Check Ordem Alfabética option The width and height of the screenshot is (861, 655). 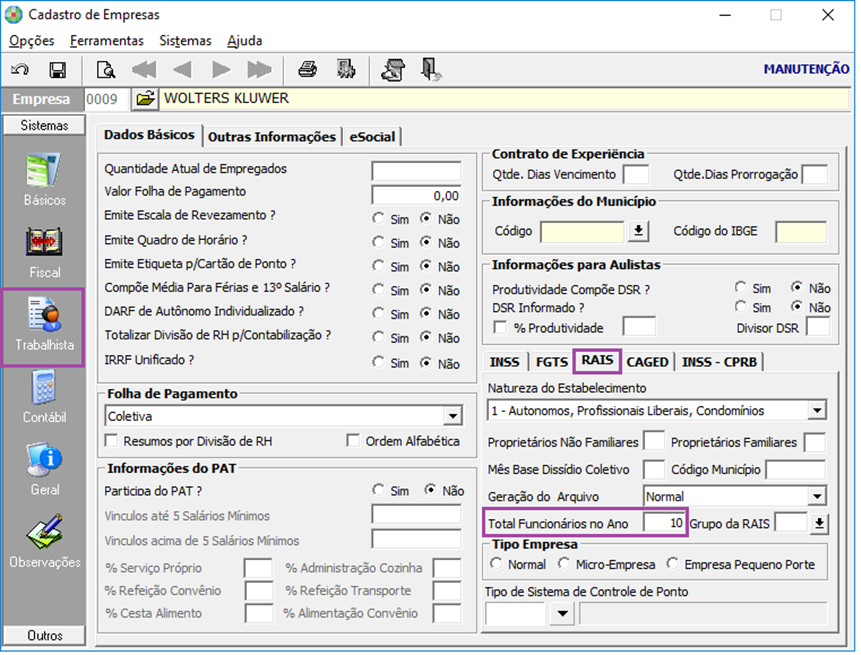pos(353,440)
